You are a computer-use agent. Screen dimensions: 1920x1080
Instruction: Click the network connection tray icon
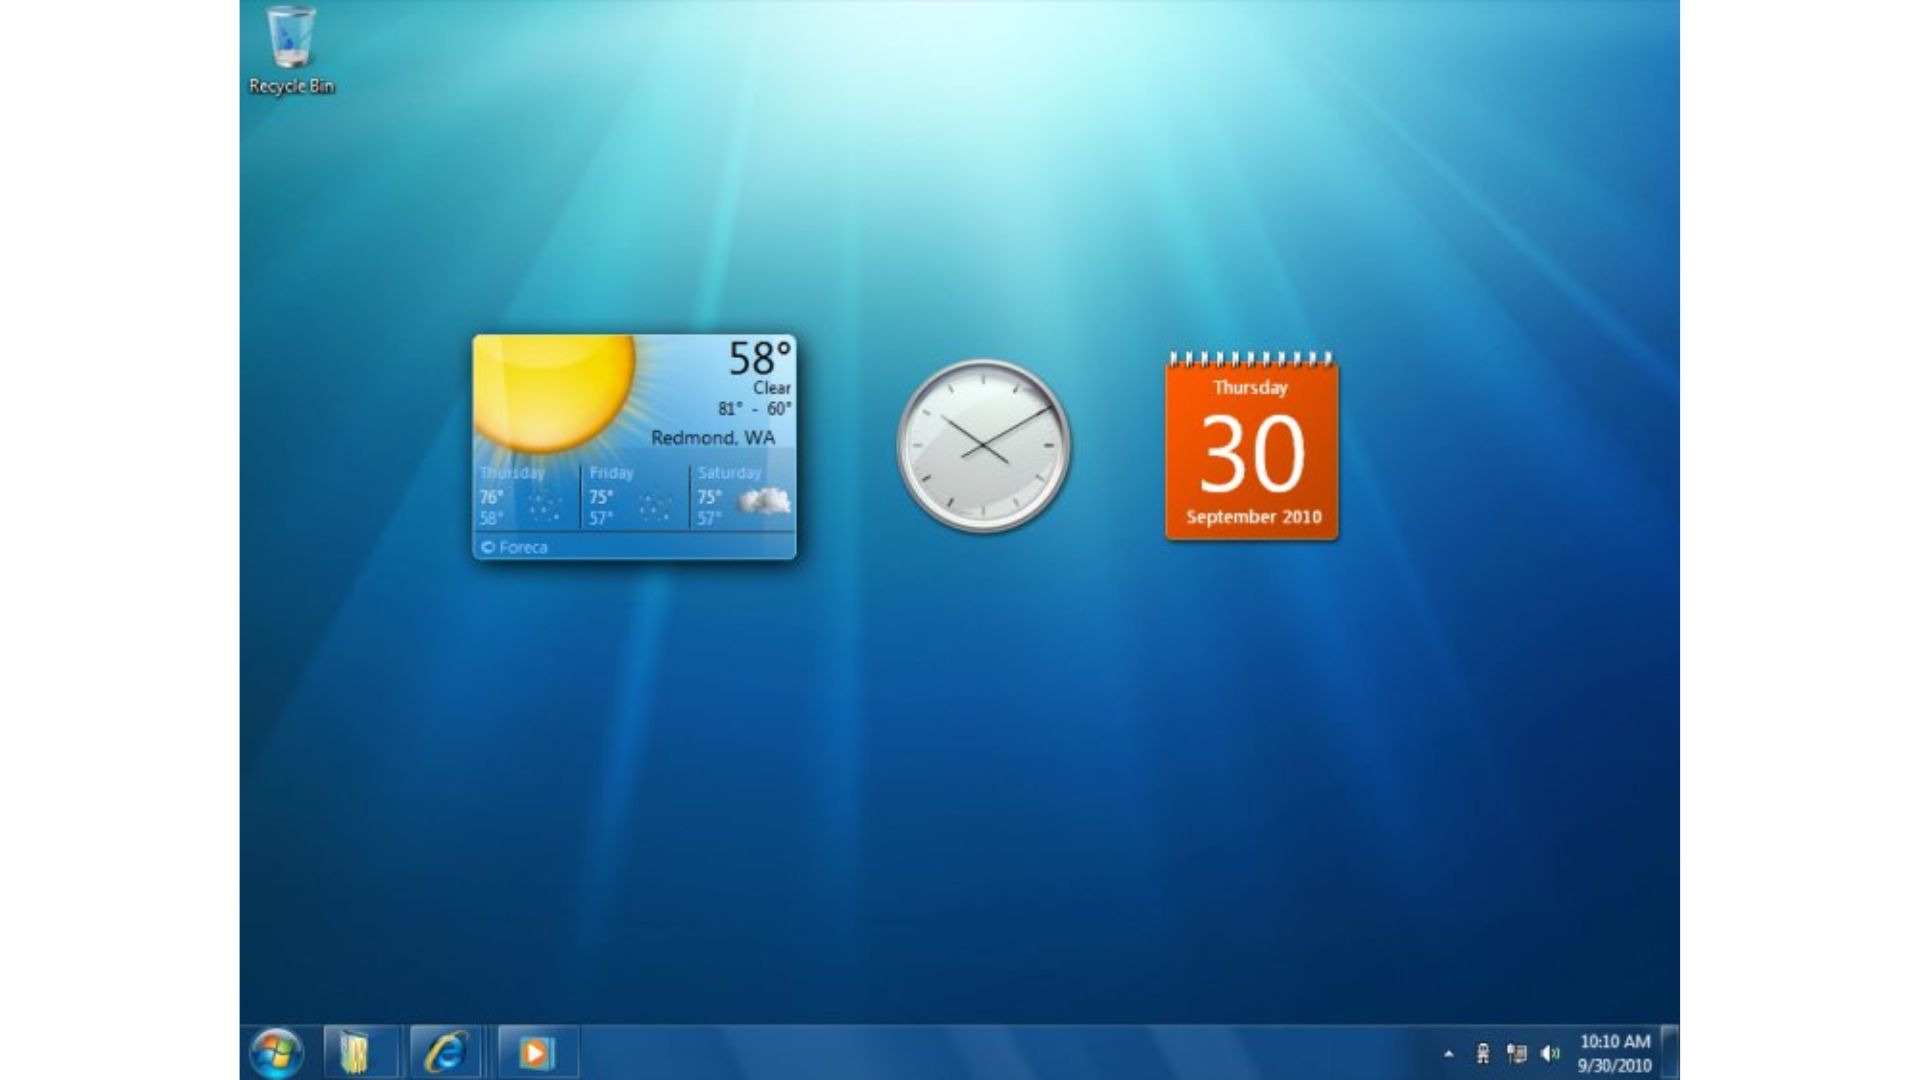coord(1517,1053)
